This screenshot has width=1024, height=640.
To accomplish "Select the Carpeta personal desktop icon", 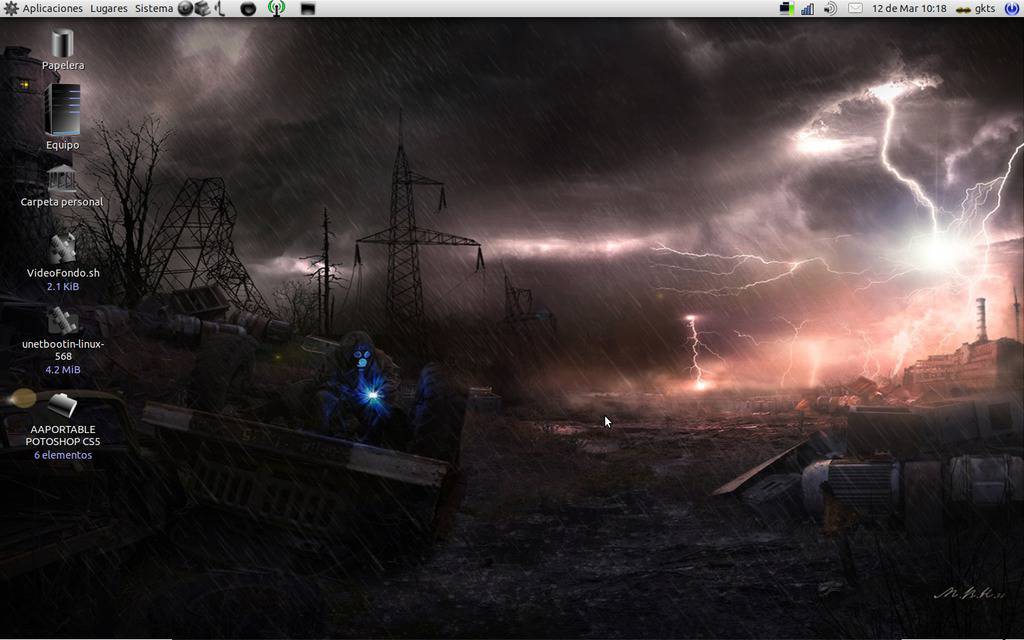I will (x=62, y=178).
